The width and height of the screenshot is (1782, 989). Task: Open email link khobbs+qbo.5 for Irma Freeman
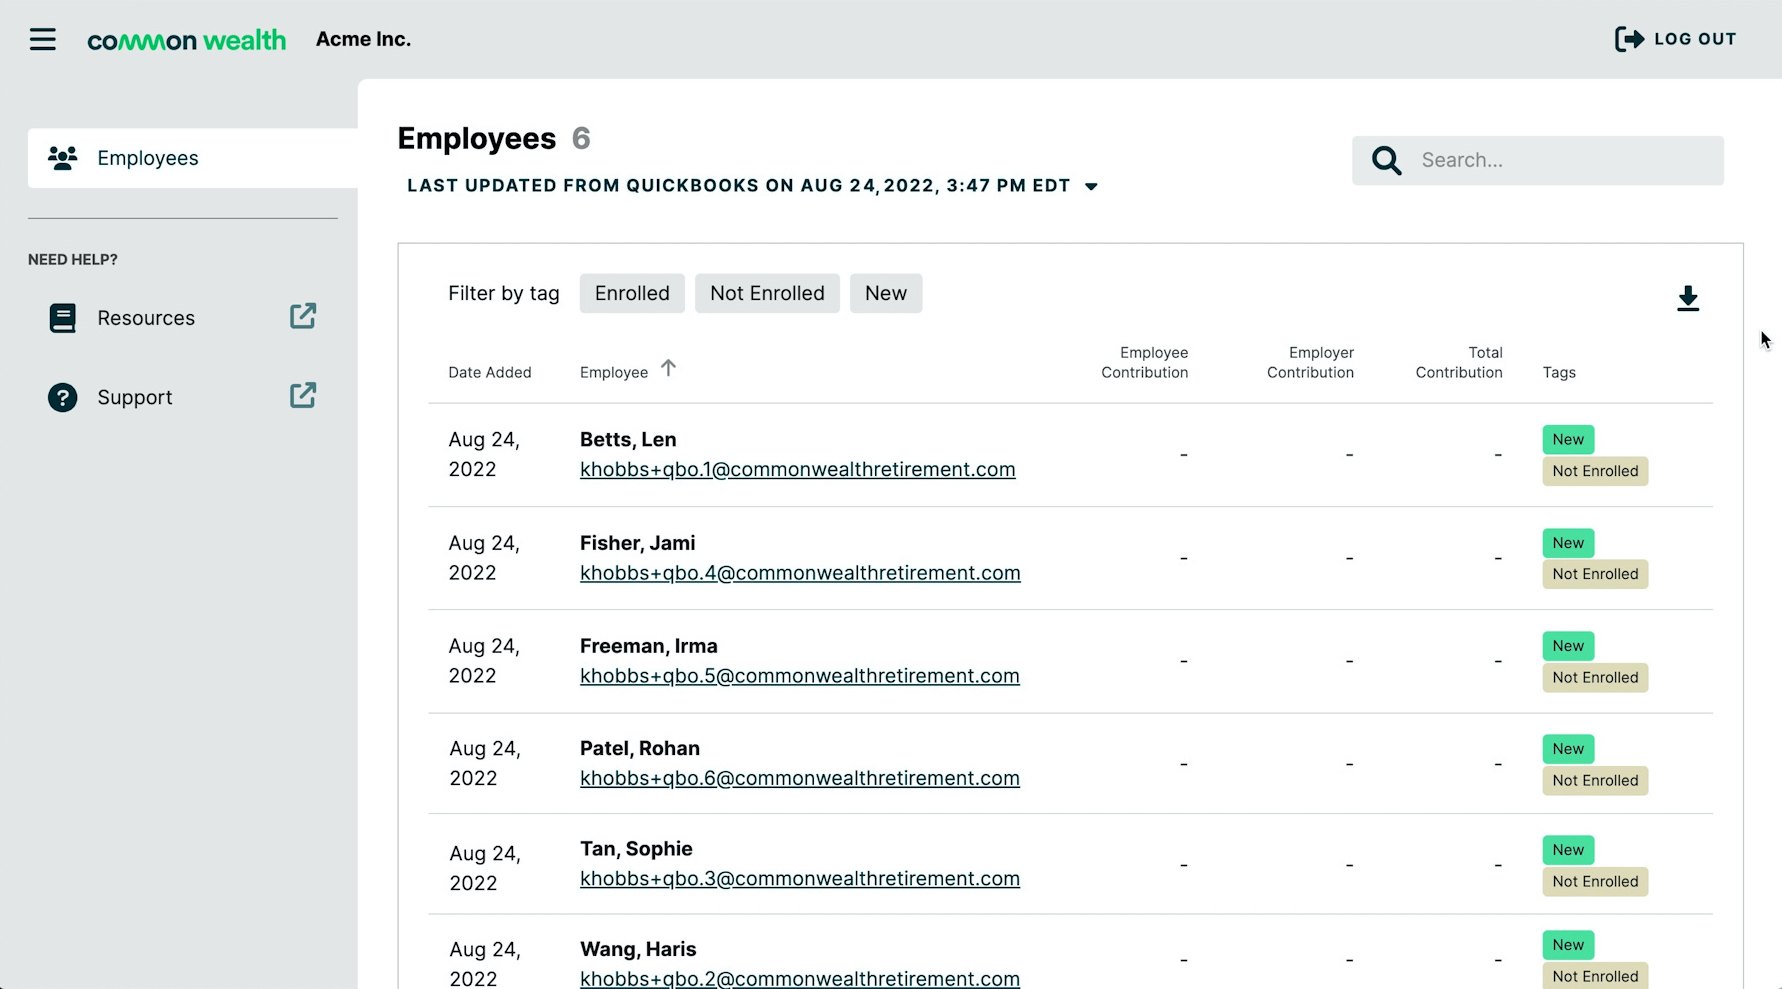[800, 676]
